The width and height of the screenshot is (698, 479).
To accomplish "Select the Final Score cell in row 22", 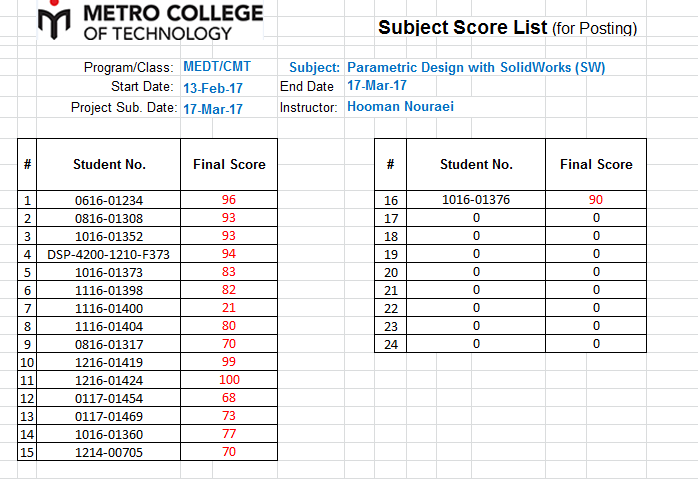I will click(596, 308).
